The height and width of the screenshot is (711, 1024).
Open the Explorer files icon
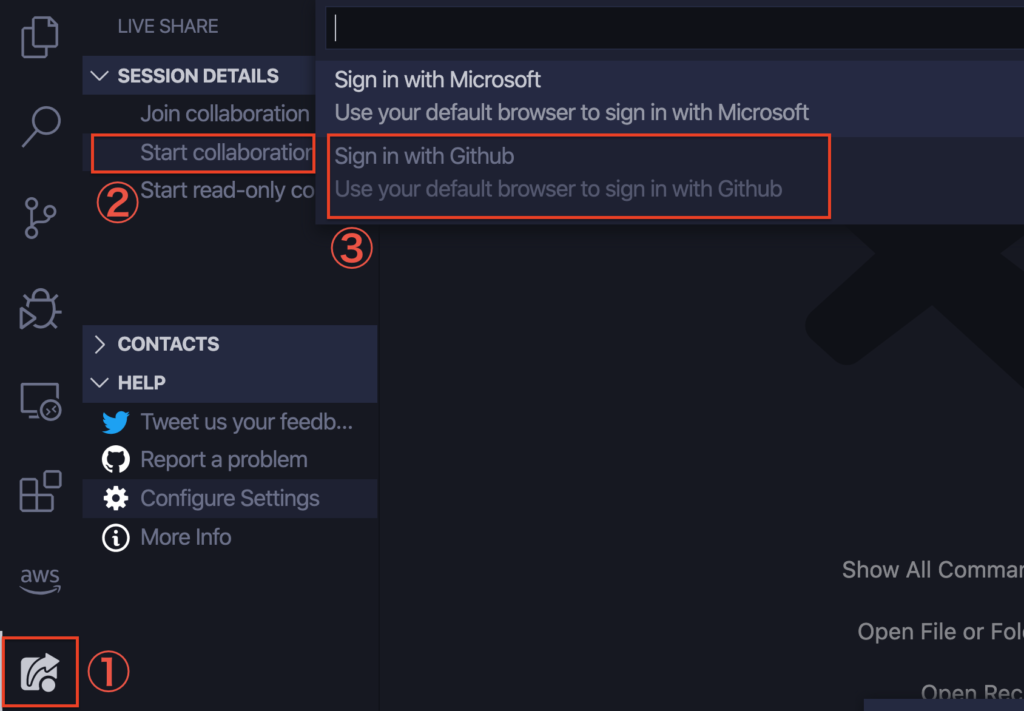coord(41,36)
